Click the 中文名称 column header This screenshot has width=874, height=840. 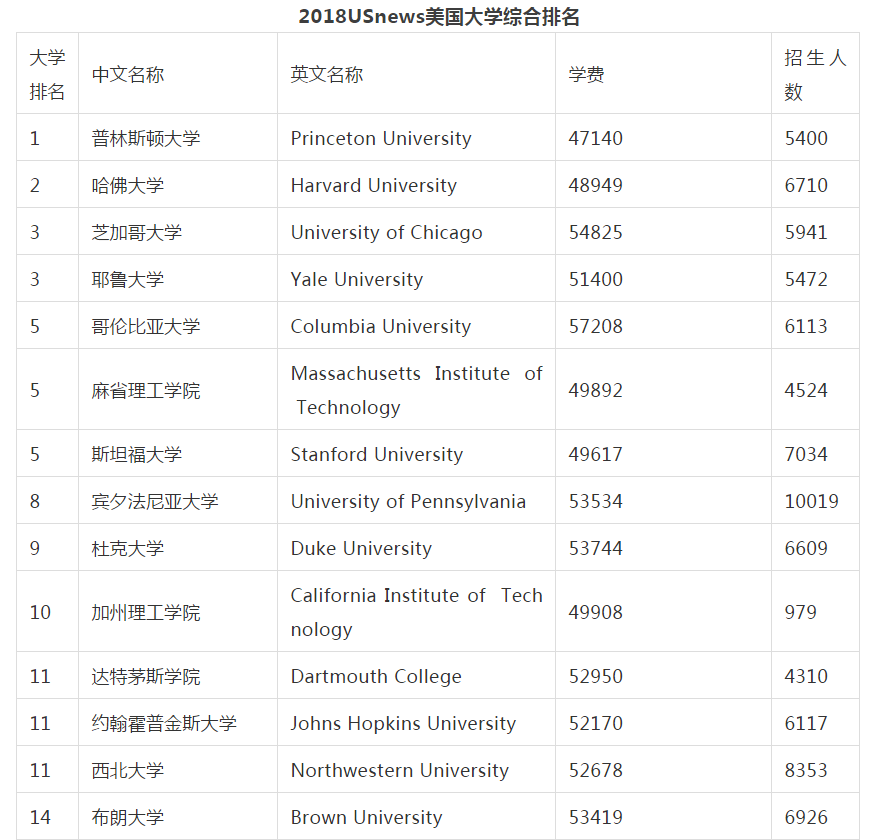[128, 75]
